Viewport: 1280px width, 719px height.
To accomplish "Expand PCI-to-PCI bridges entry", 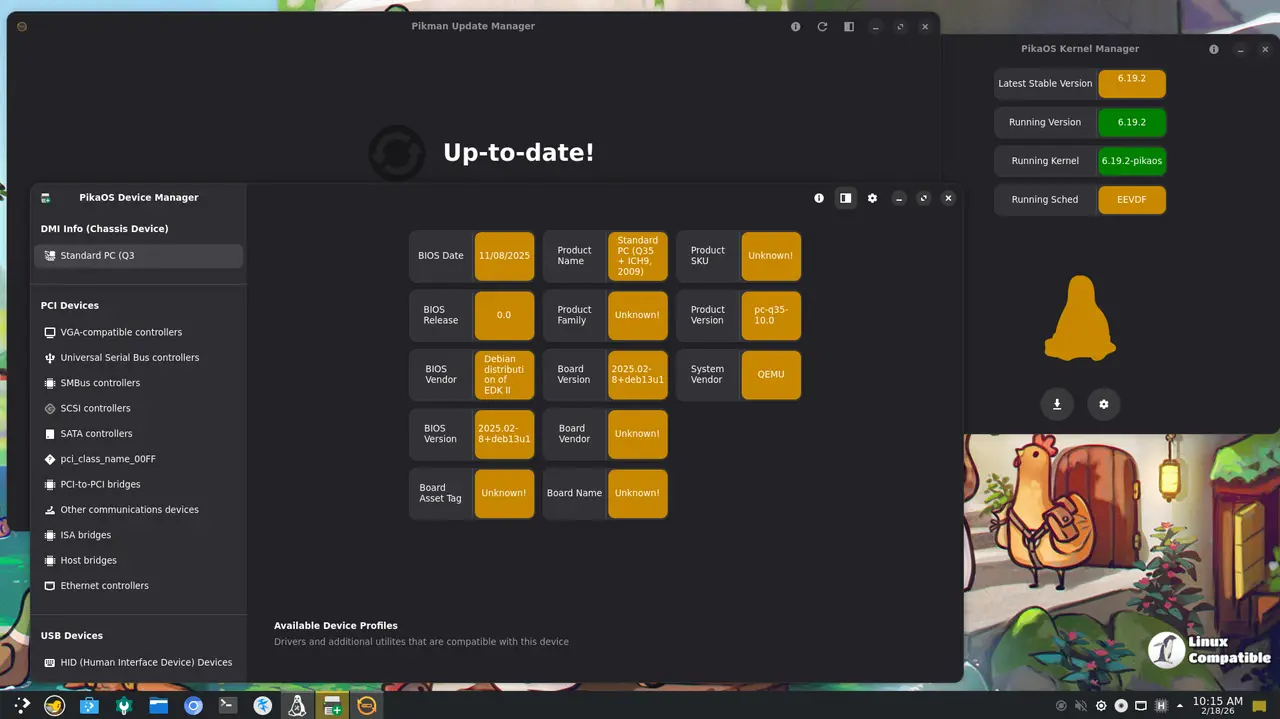I will pyautogui.click(x=100, y=485).
